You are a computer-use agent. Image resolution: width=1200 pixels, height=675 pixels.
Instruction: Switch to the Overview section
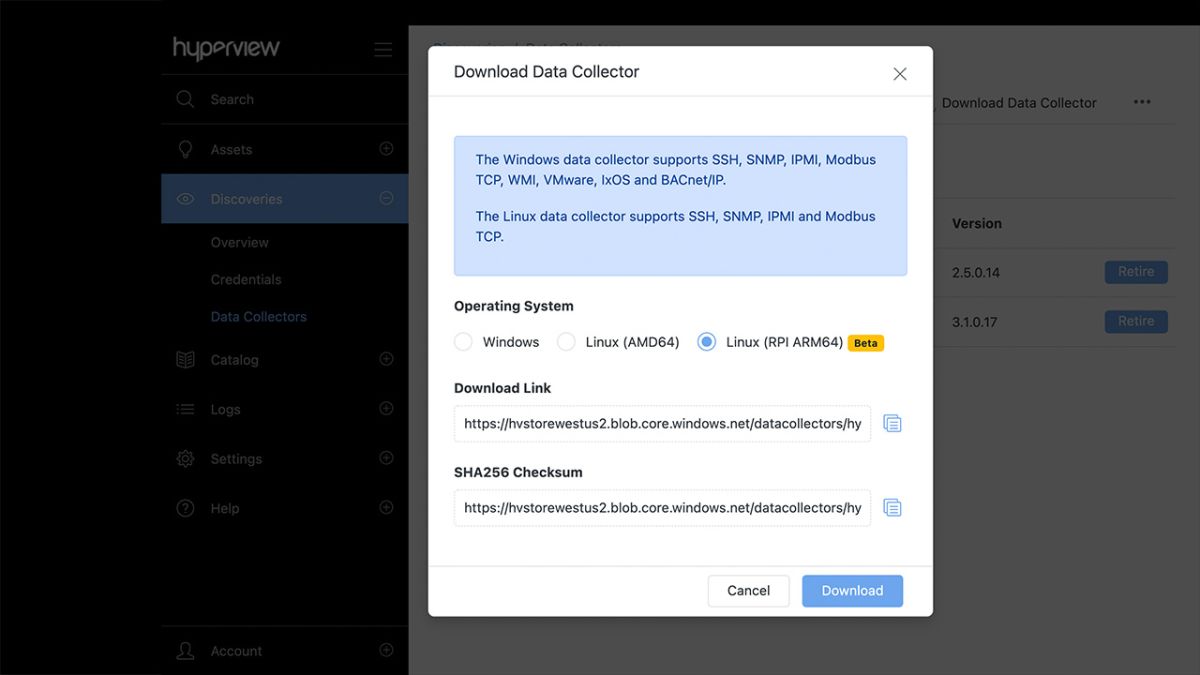click(241, 242)
